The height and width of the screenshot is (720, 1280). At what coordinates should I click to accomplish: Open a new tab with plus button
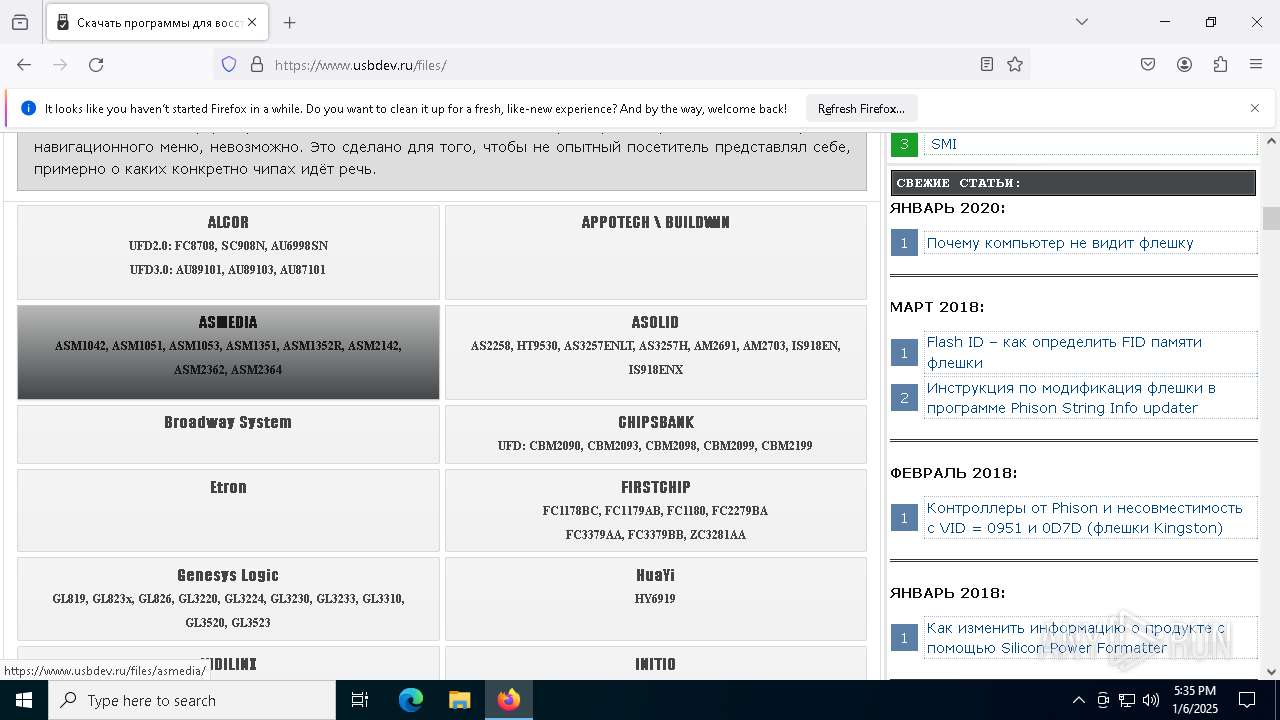click(290, 22)
